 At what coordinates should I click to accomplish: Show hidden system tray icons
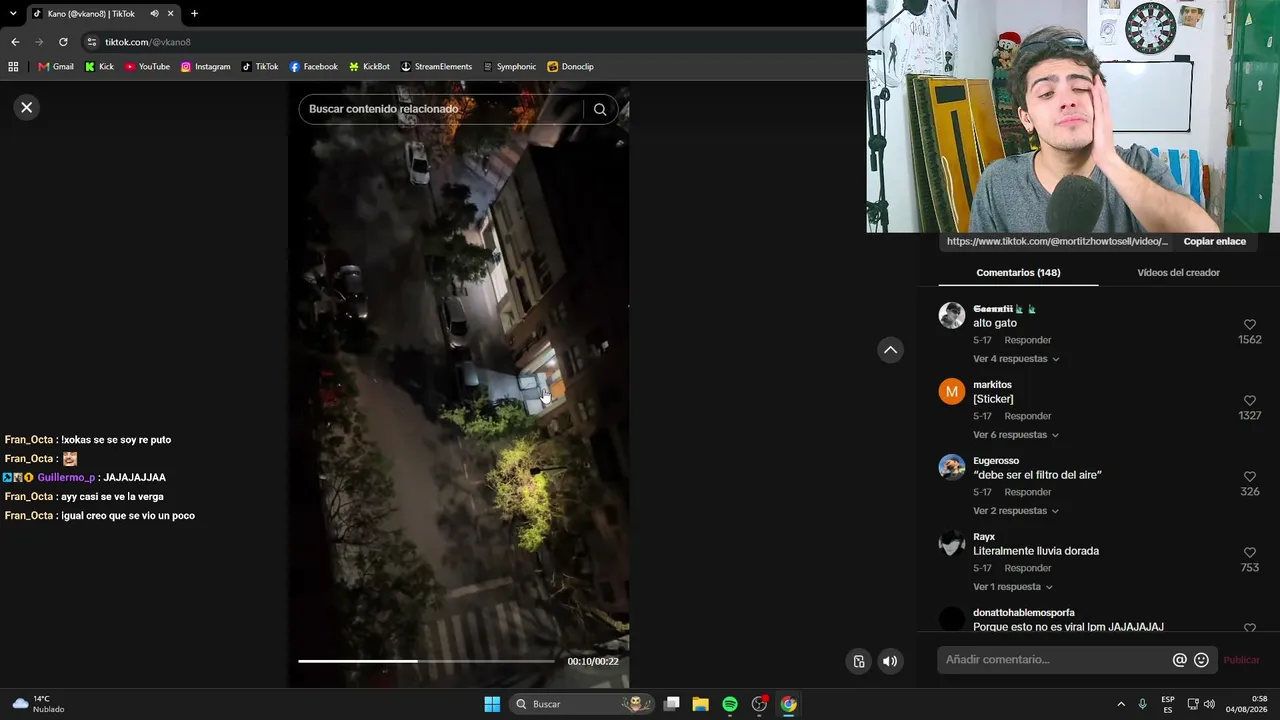[1121, 704]
